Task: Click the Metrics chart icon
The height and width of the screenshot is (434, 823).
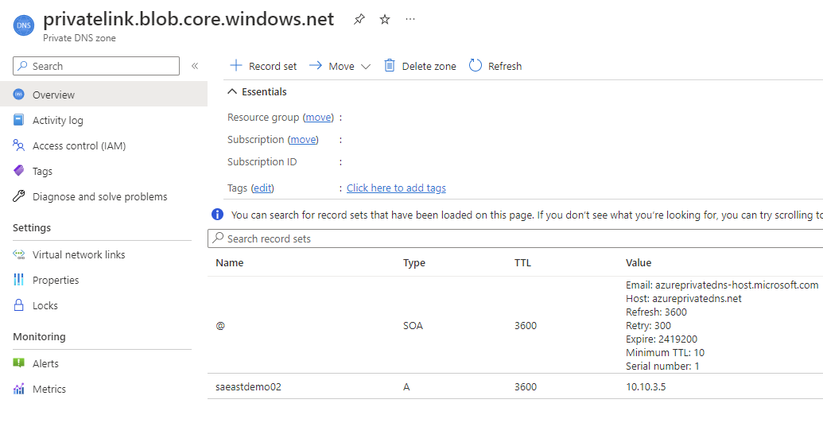Action: tap(18, 388)
